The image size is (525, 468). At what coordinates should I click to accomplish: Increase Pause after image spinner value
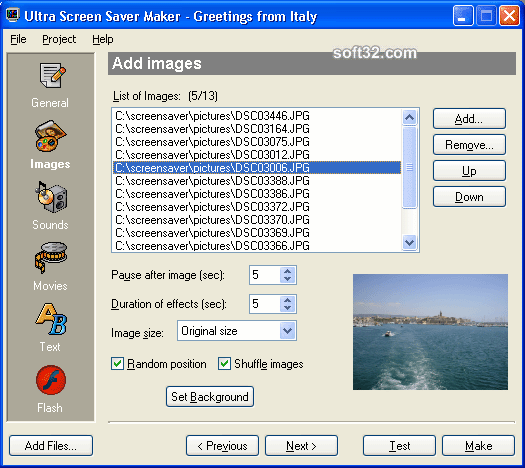coord(288,271)
